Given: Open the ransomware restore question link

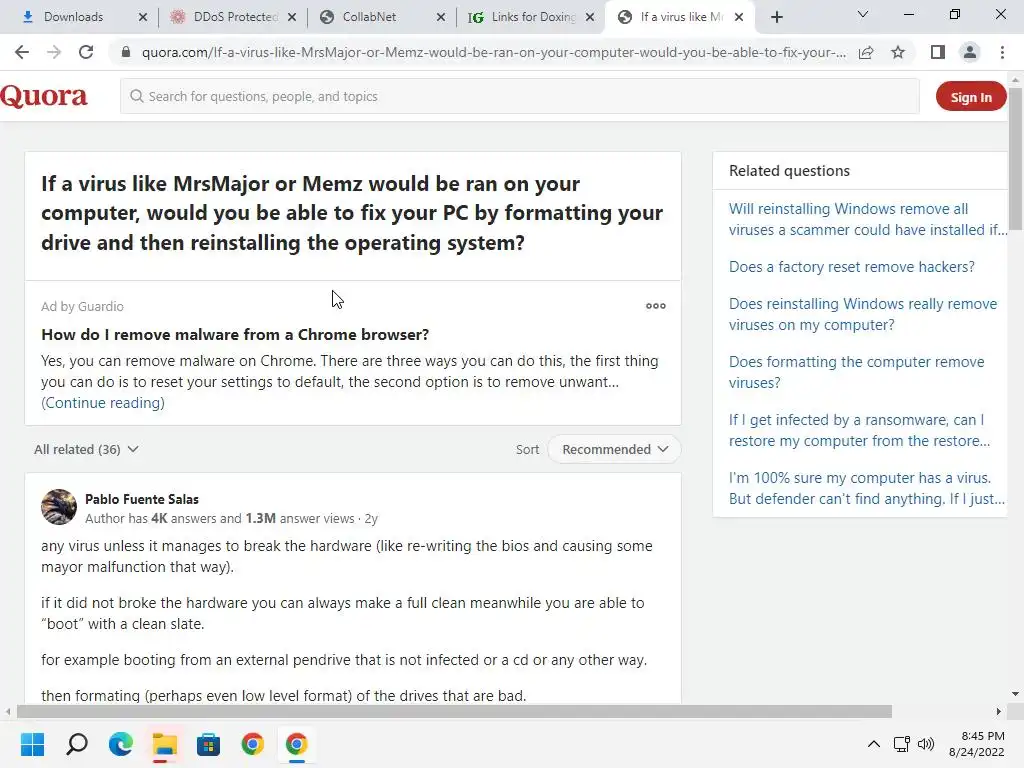Looking at the screenshot, I should (859, 430).
